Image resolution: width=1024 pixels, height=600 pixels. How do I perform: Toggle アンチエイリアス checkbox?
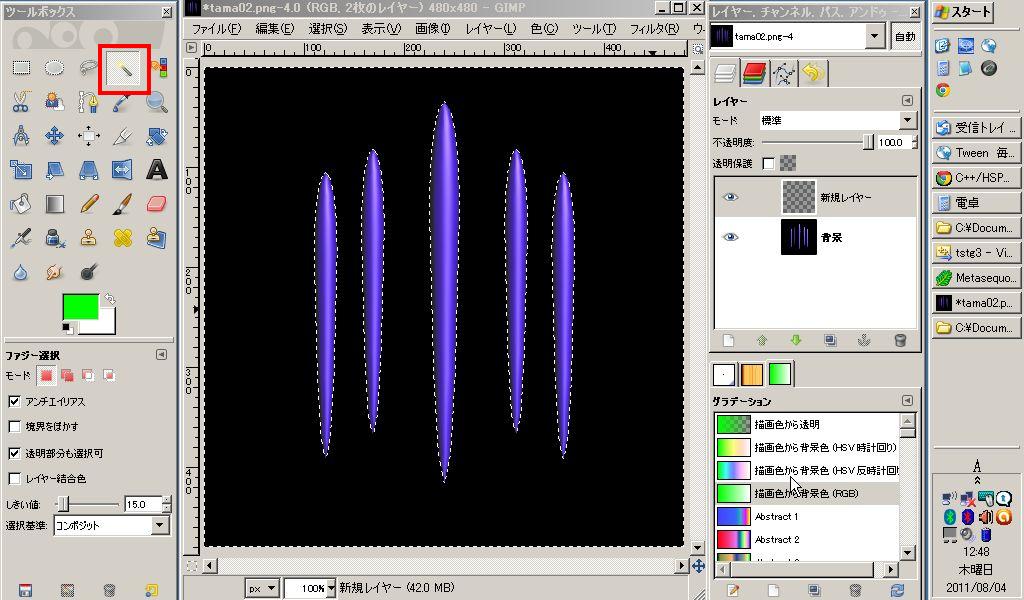[14, 402]
